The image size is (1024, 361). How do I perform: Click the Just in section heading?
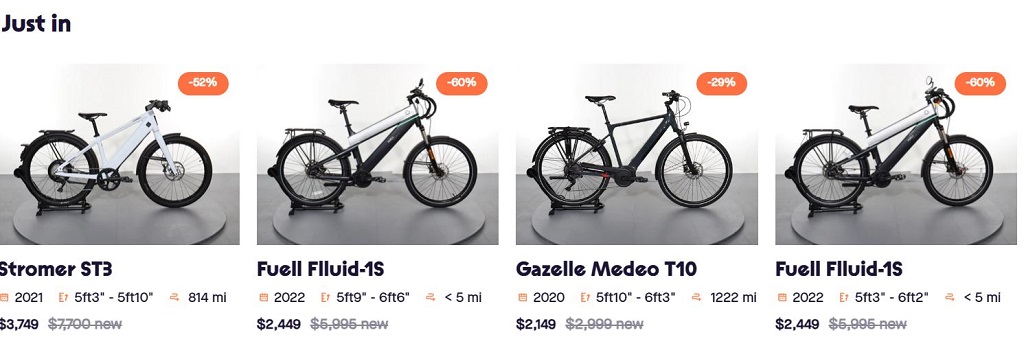(x=35, y=24)
